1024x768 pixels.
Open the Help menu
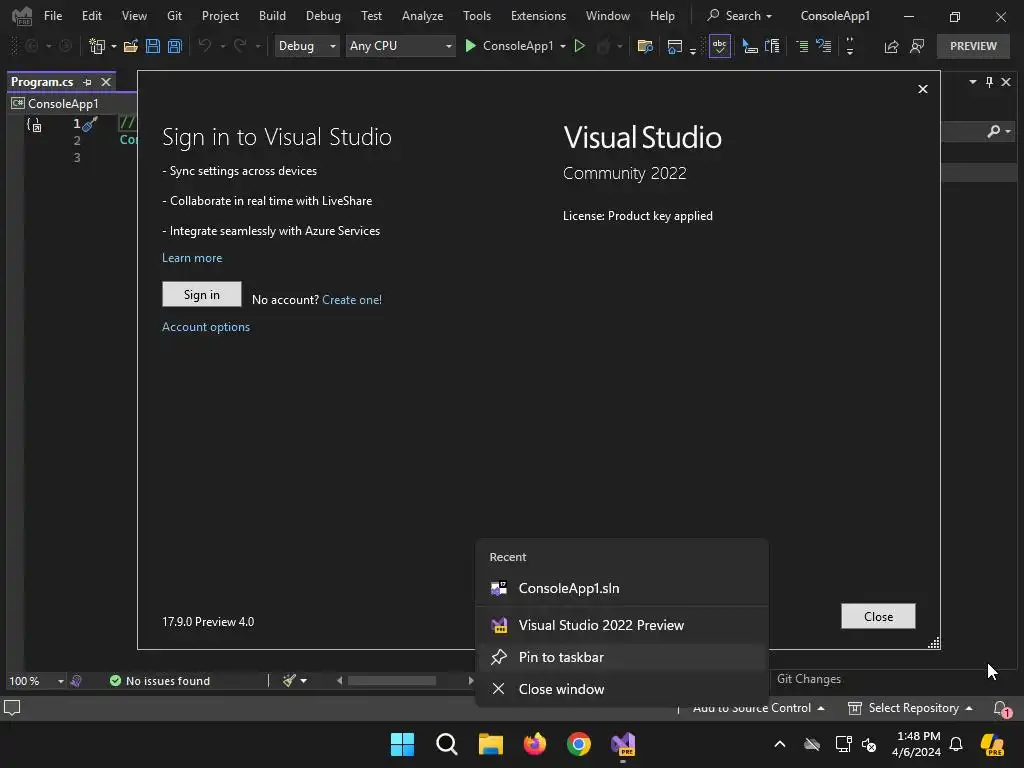tap(662, 16)
